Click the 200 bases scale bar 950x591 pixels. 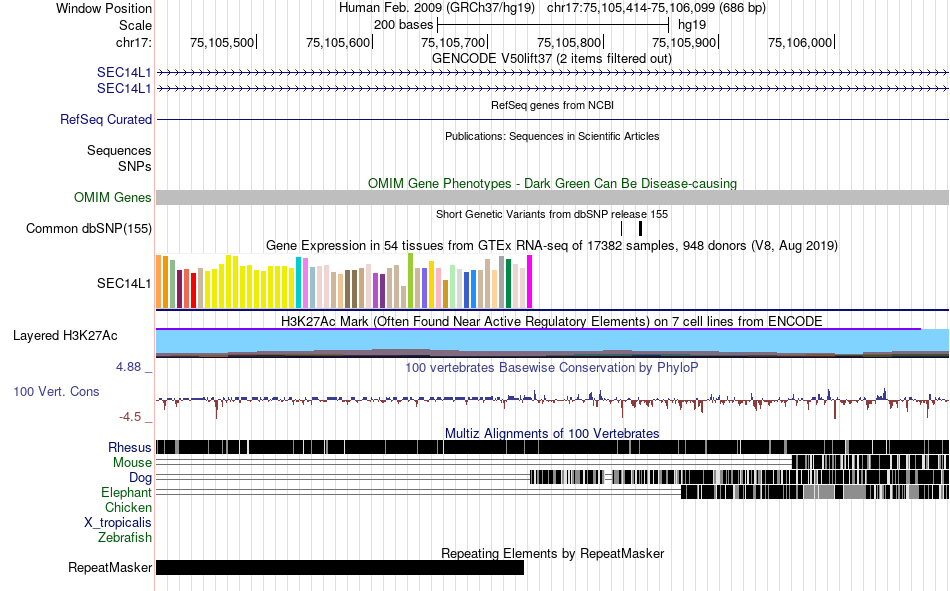tap(553, 25)
